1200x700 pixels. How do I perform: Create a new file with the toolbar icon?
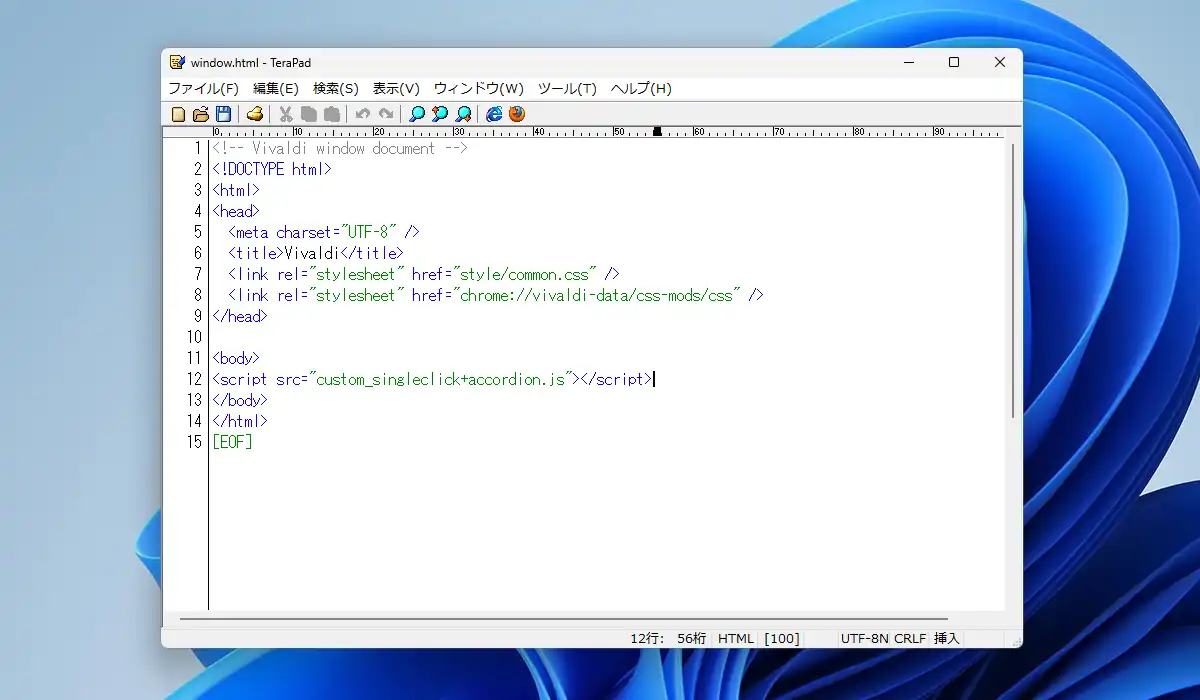click(178, 114)
